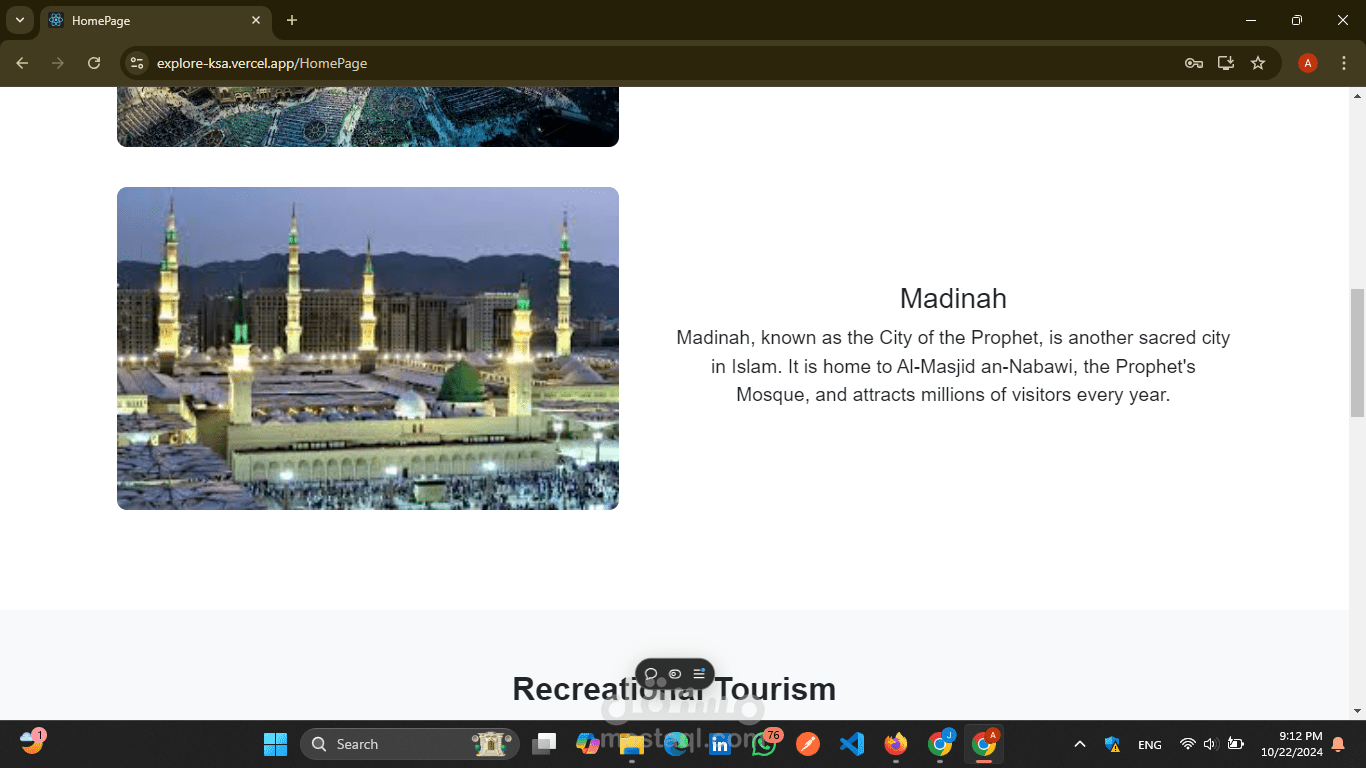This screenshot has width=1366, height=768.
Task: Open the clock showing 9:12 PM
Action: click(1292, 744)
